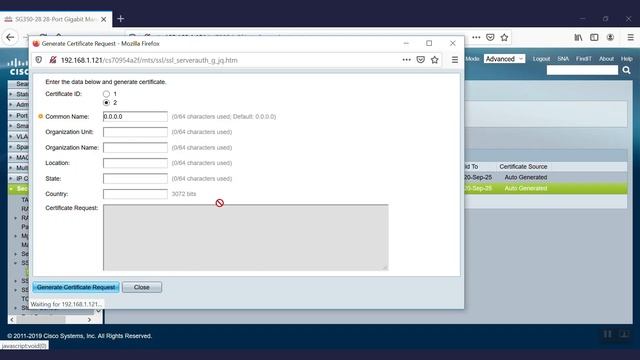The width and height of the screenshot is (640, 360).
Task: Click the SNA link
Action: pyautogui.click(x=563, y=59)
